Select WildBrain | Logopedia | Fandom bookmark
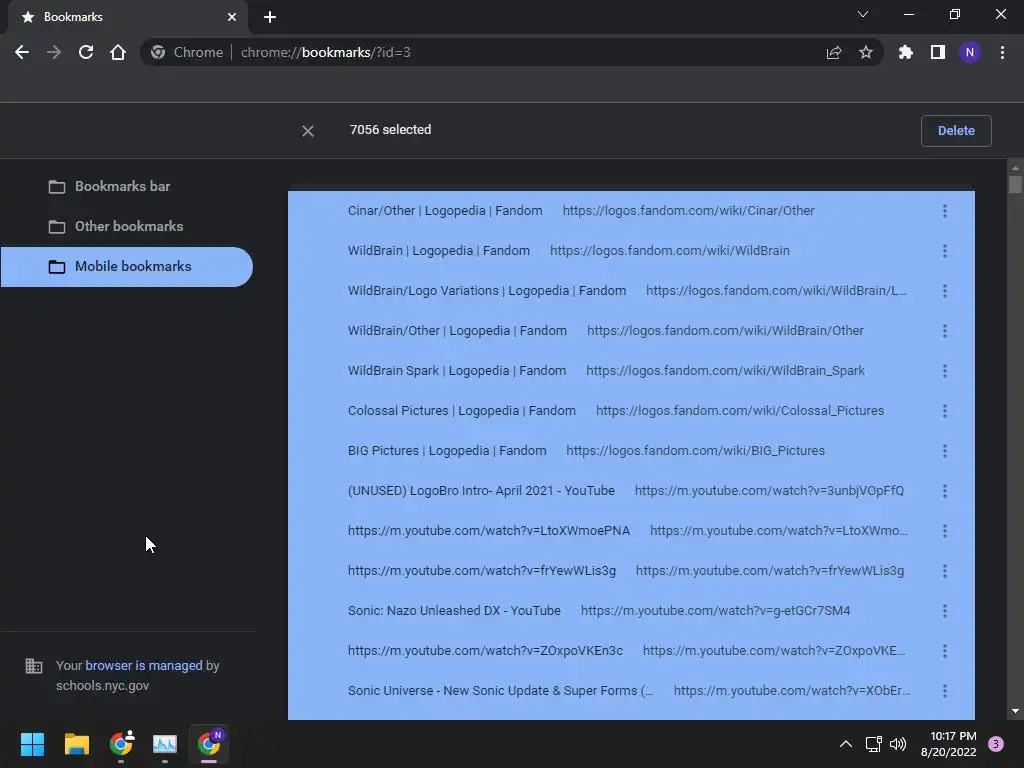 pos(632,251)
